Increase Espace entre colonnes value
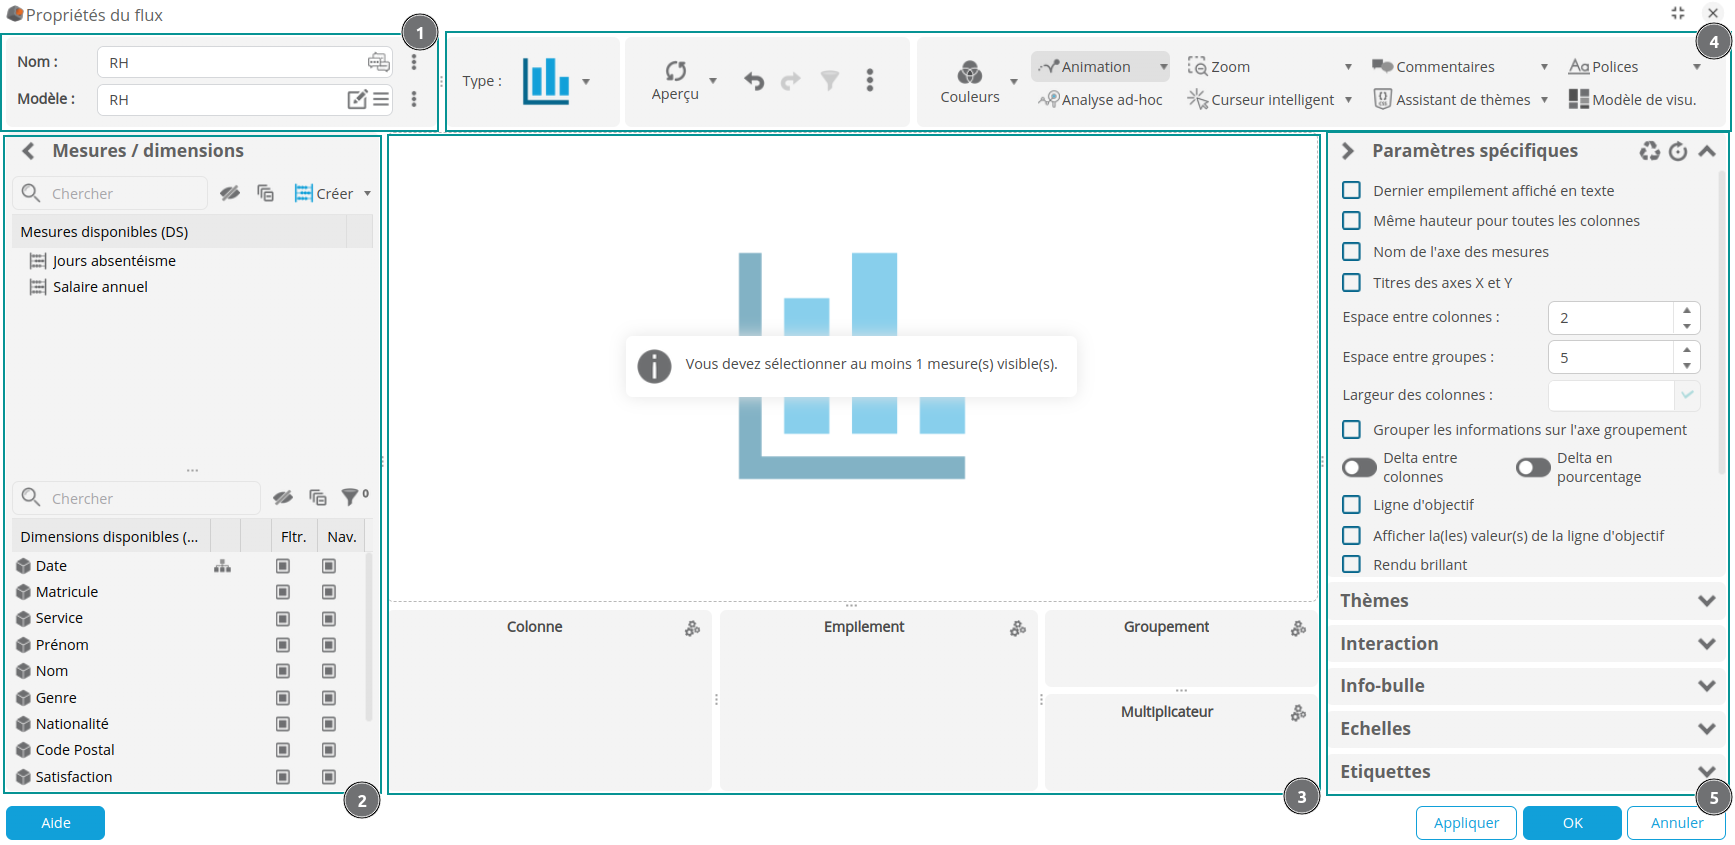The height and width of the screenshot is (845, 1735). point(1686,310)
